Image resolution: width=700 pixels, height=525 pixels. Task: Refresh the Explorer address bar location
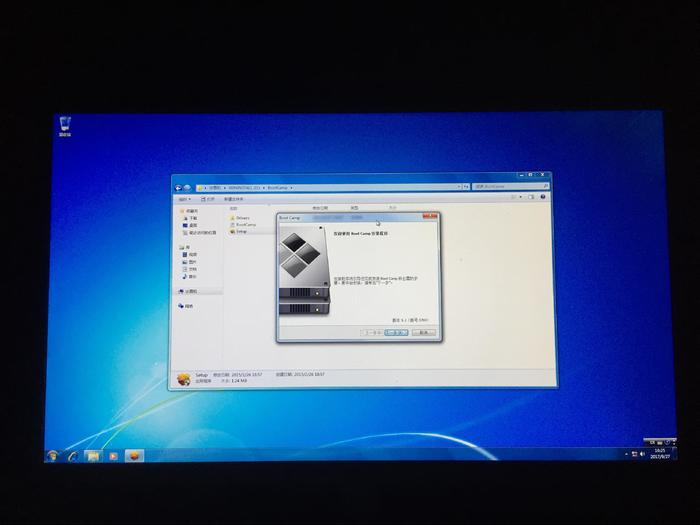click(466, 187)
